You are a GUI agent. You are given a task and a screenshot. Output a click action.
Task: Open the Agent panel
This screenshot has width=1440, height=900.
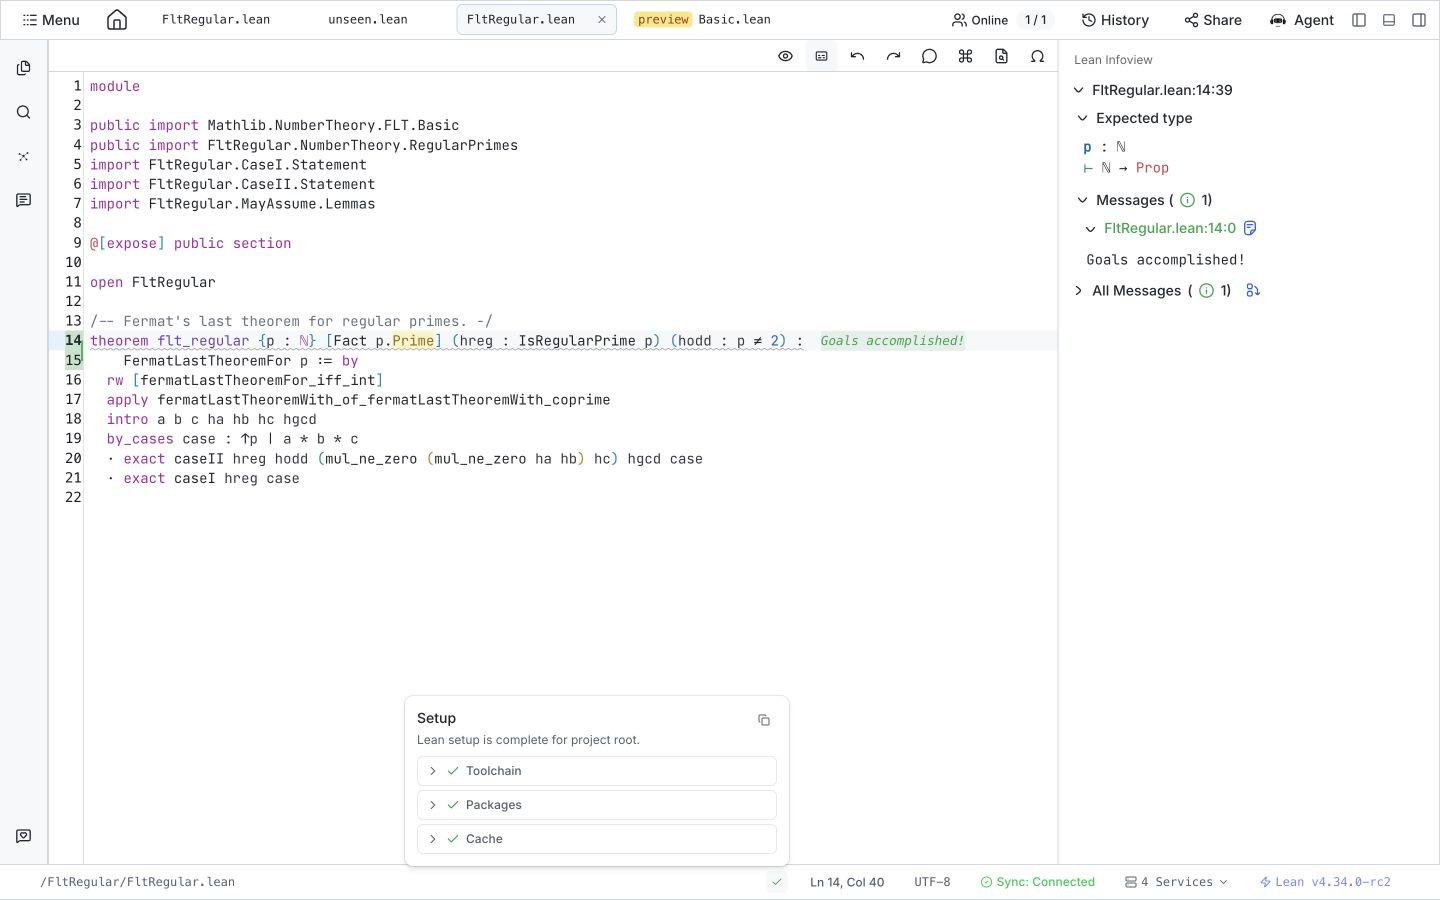(1301, 20)
